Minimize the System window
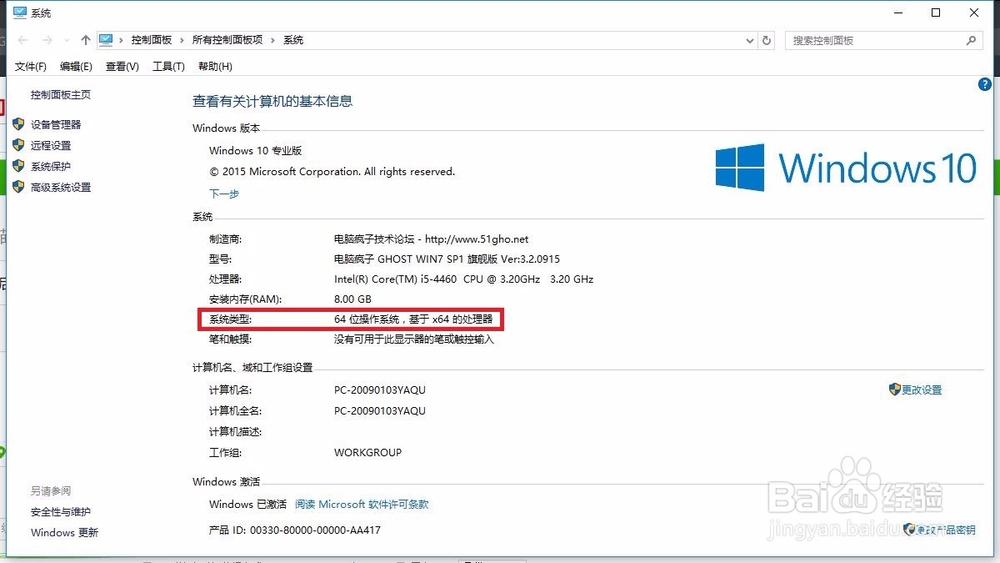The width and height of the screenshot is (1000, 563). coord(898,13)
